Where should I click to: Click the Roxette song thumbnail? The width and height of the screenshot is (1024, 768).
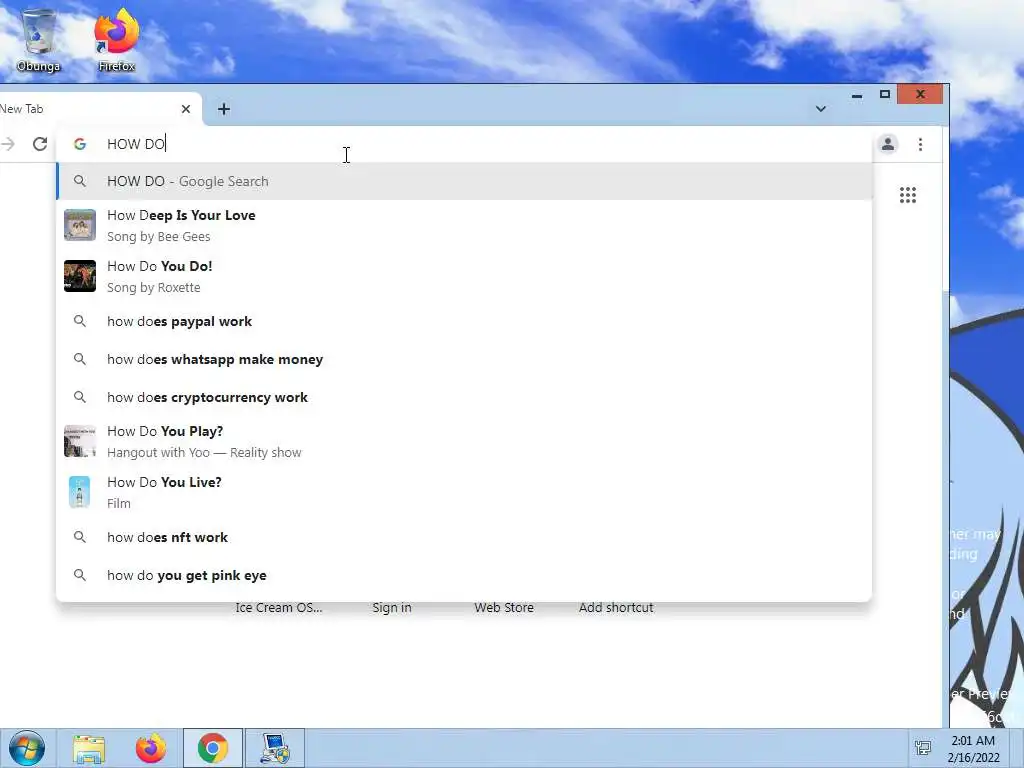(80, 276)
